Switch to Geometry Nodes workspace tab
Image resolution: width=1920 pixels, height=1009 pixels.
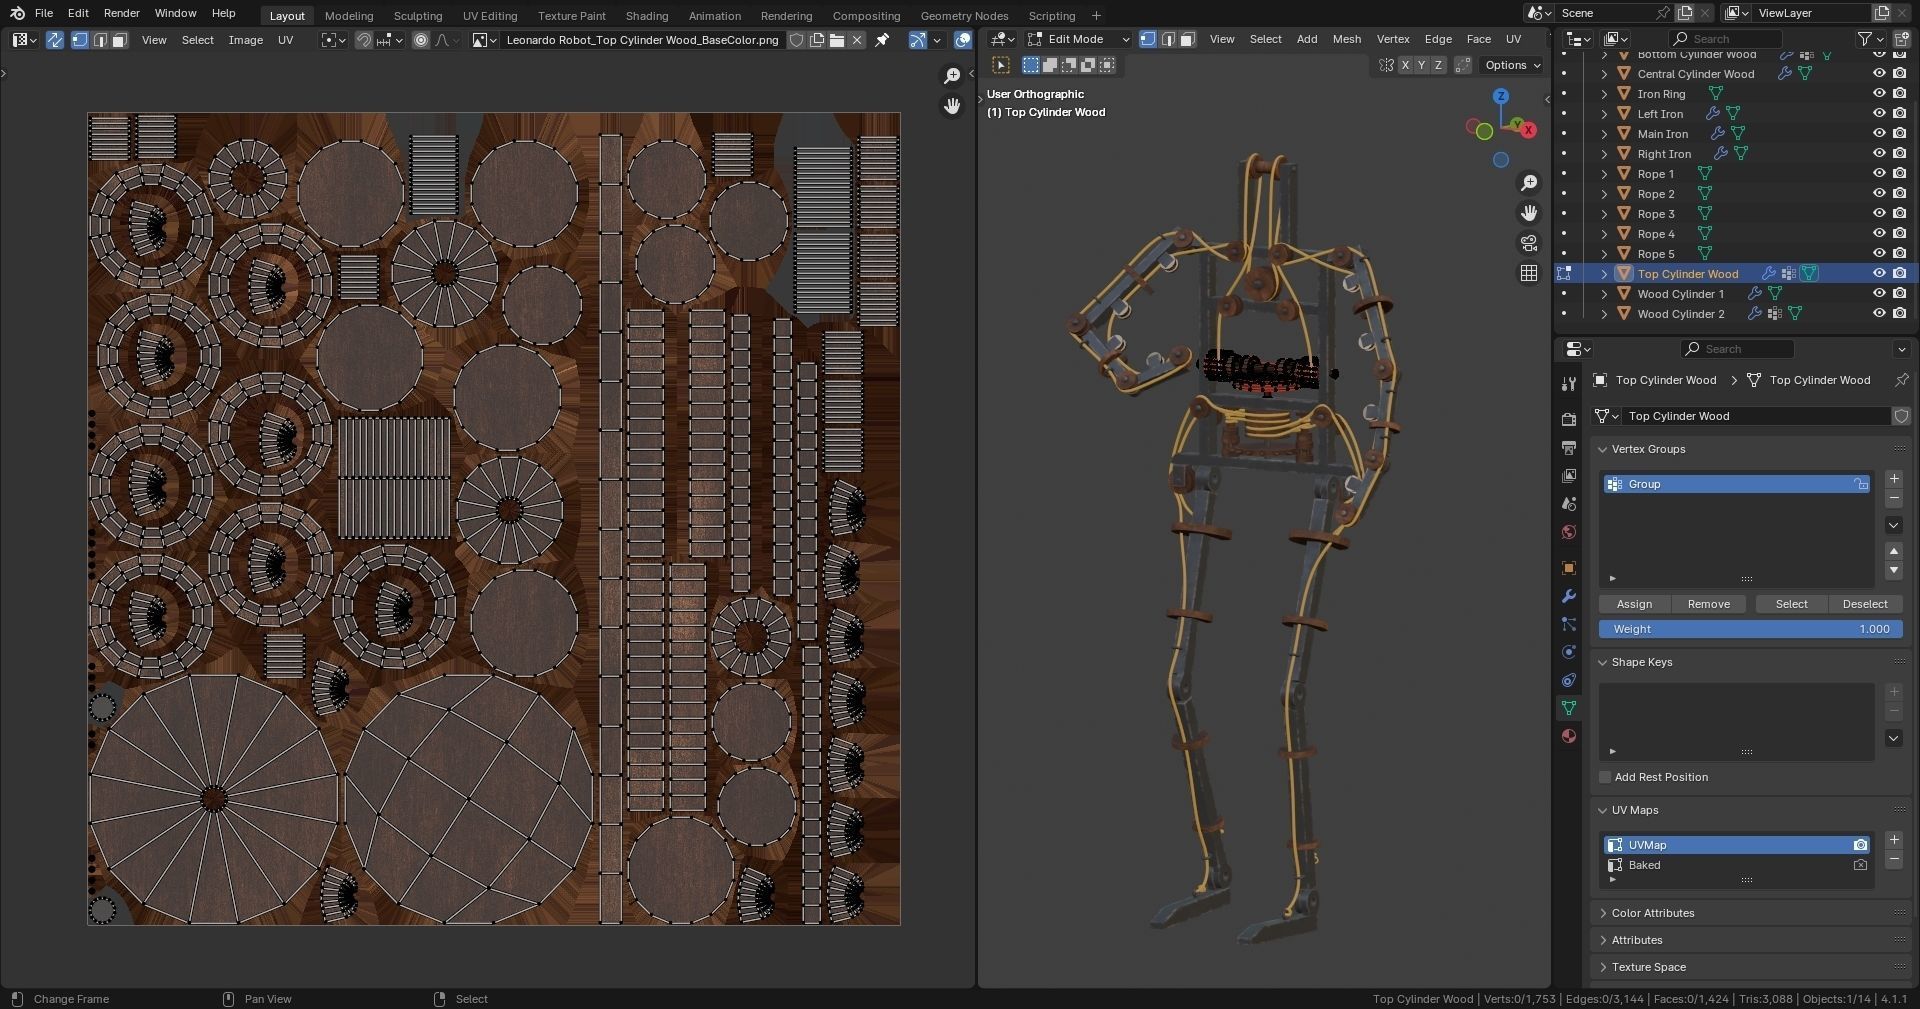pos(964,16)
